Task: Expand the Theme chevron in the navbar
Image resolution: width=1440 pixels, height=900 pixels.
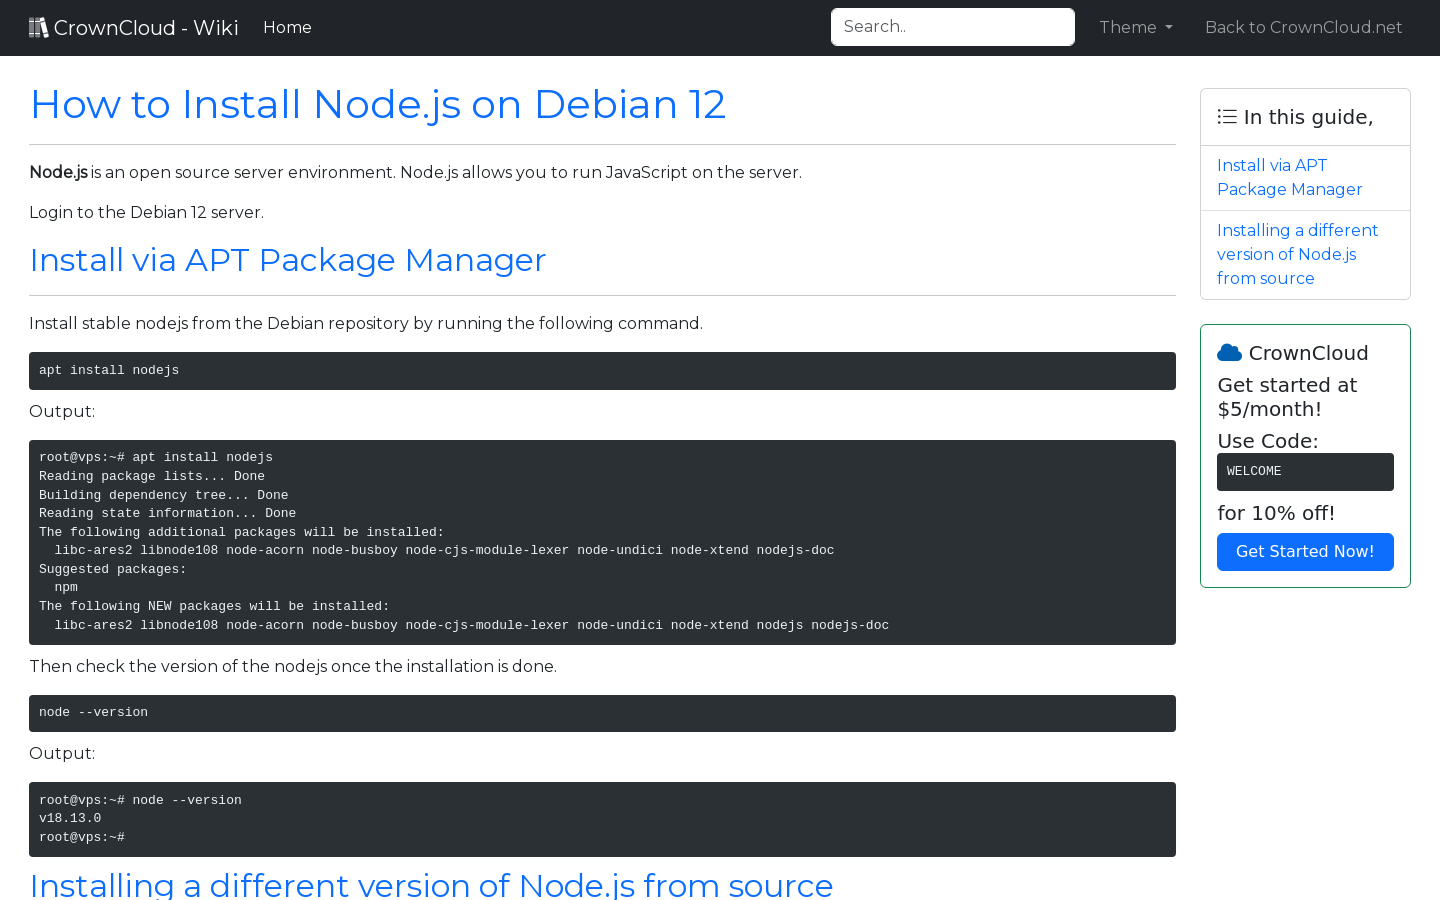Action: (1168, 28)
